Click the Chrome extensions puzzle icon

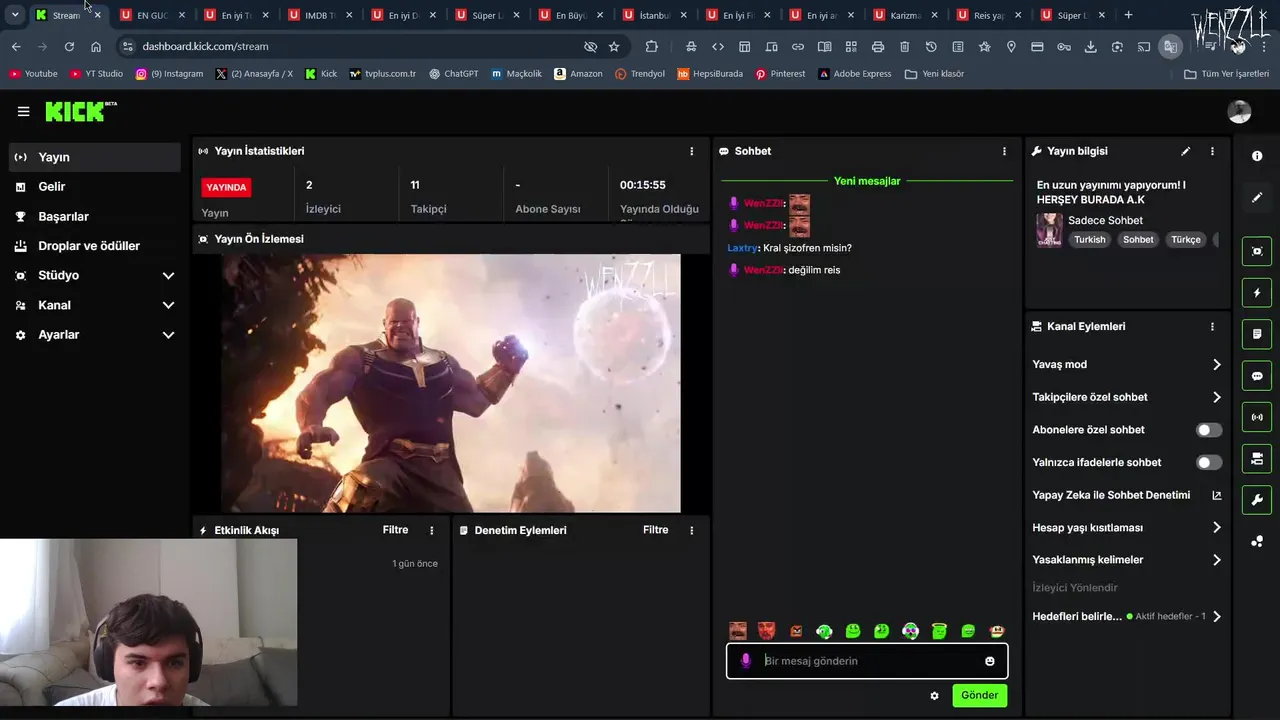click(x=652, y=46)
